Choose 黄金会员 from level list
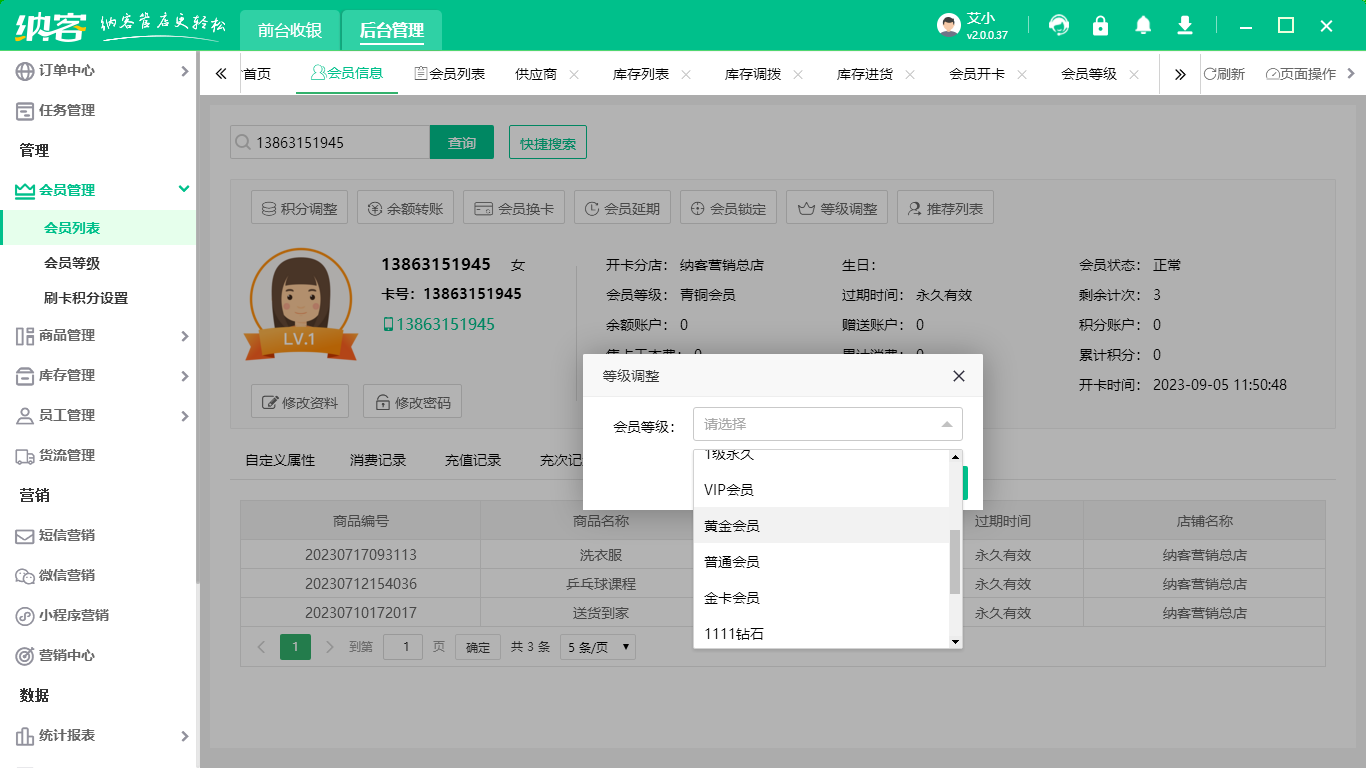The image size is (1366, 768). click(x=821, y=525)
